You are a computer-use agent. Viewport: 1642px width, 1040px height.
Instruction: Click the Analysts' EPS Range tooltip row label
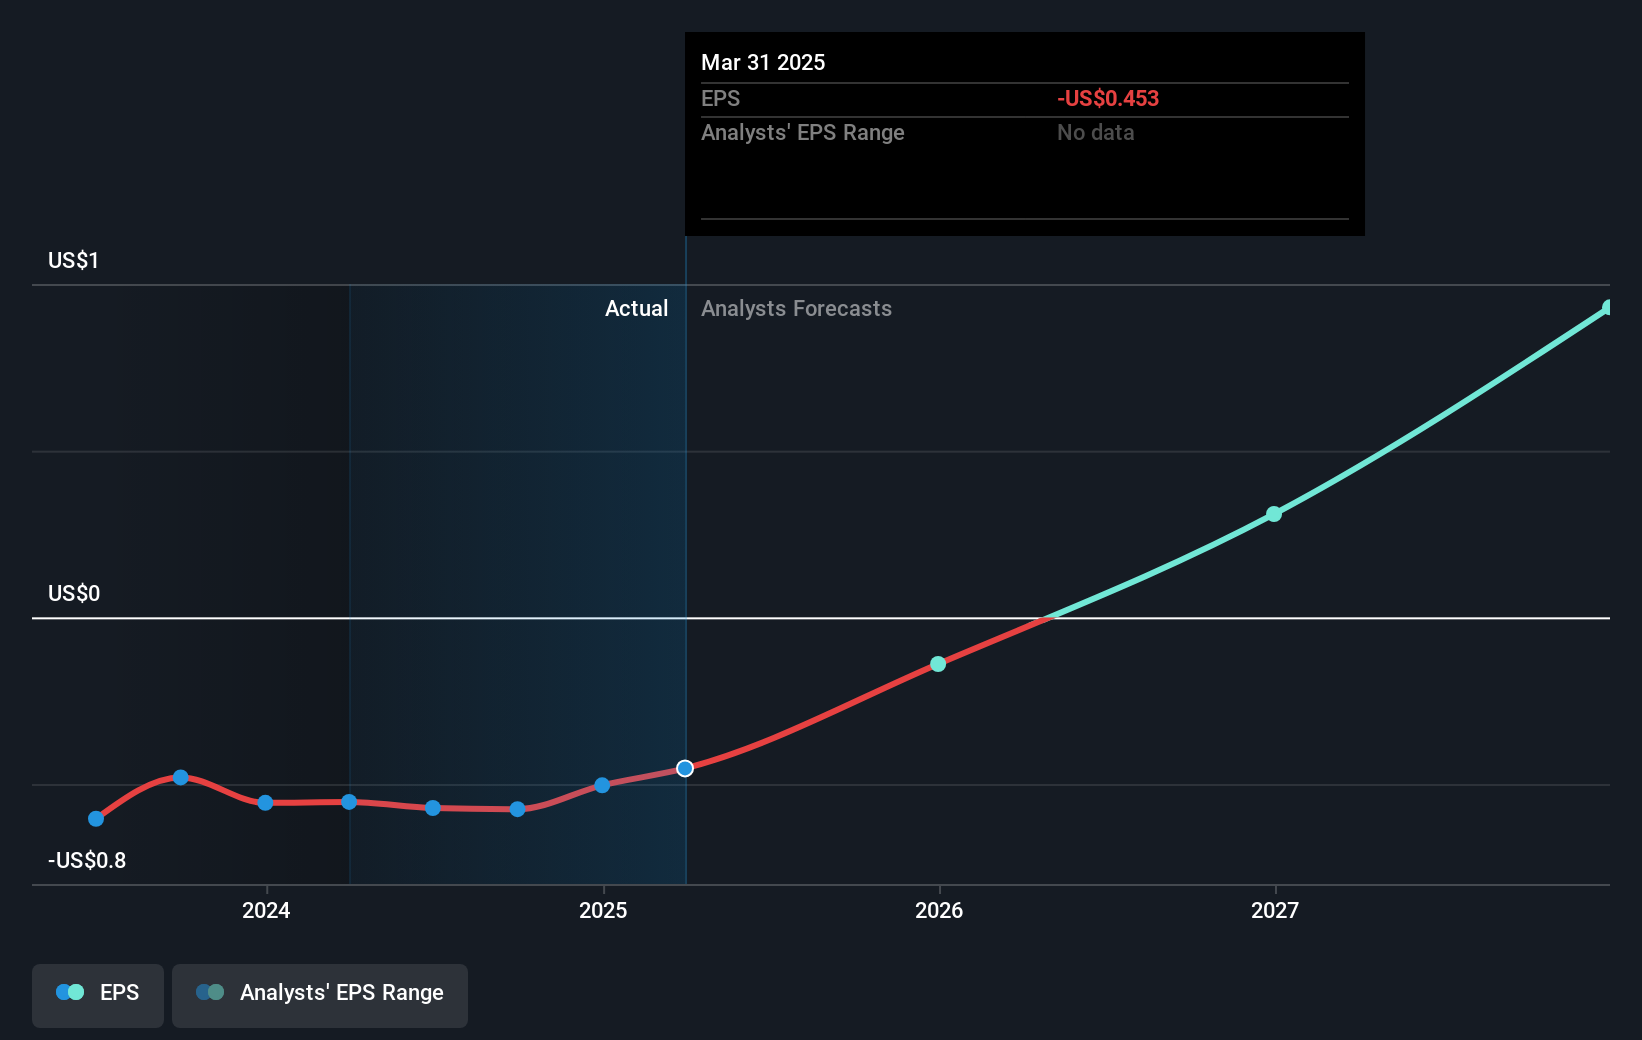(803, 132)
